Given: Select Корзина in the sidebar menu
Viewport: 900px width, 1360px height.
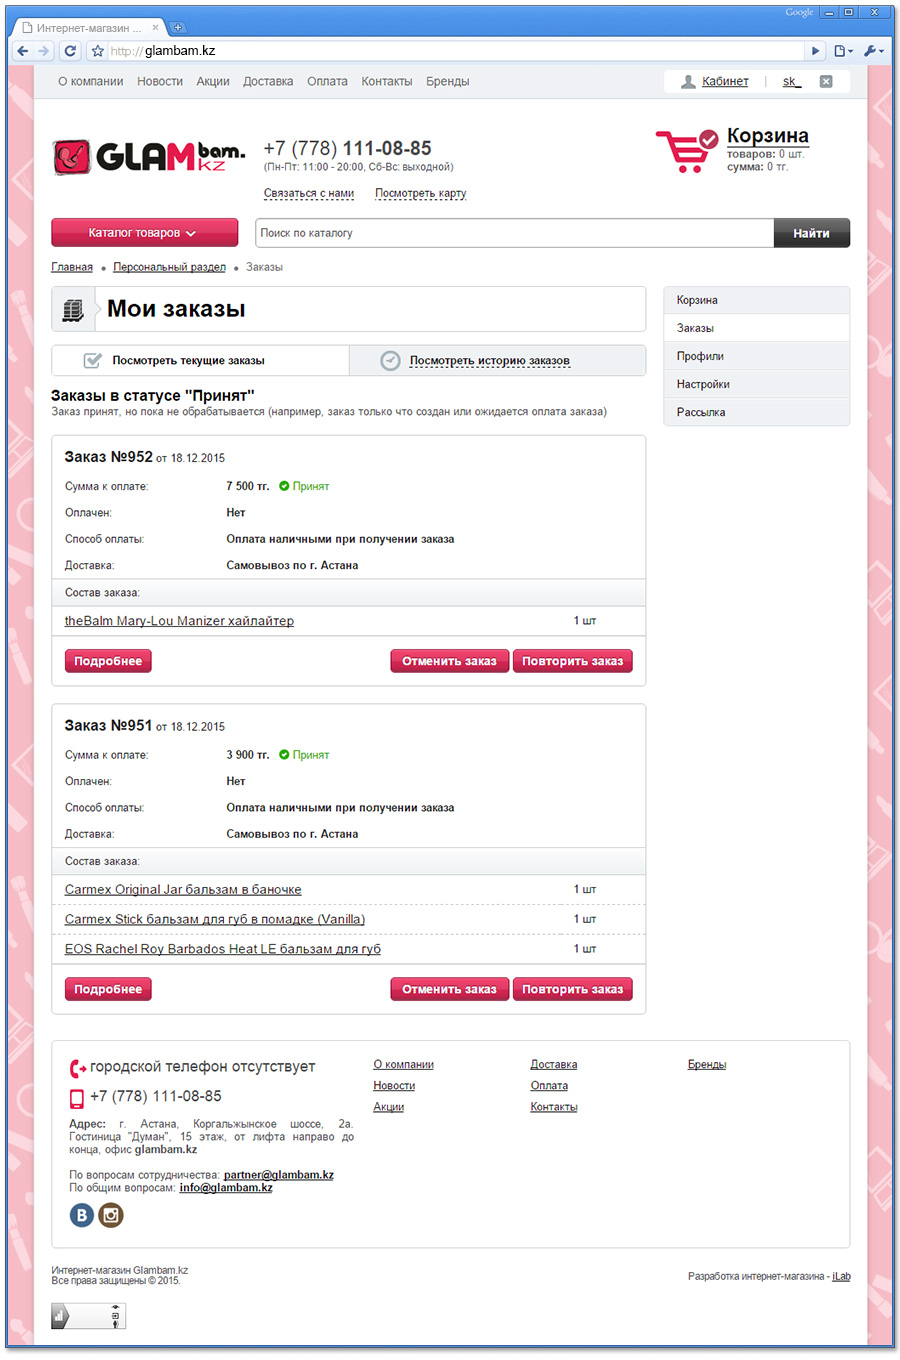Looking at the screenshot, I should pos(757,300).
